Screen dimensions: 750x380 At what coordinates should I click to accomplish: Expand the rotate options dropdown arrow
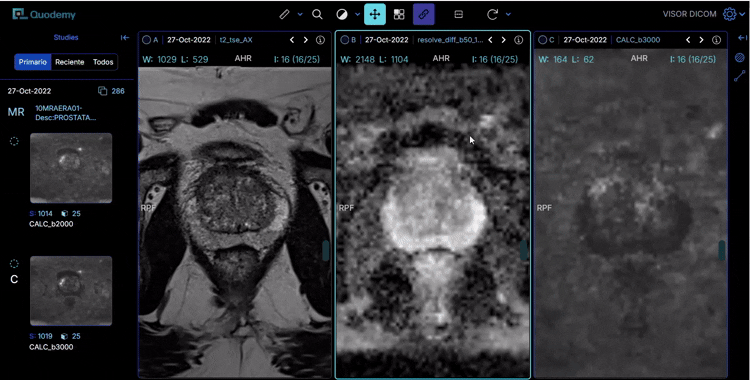508,14
